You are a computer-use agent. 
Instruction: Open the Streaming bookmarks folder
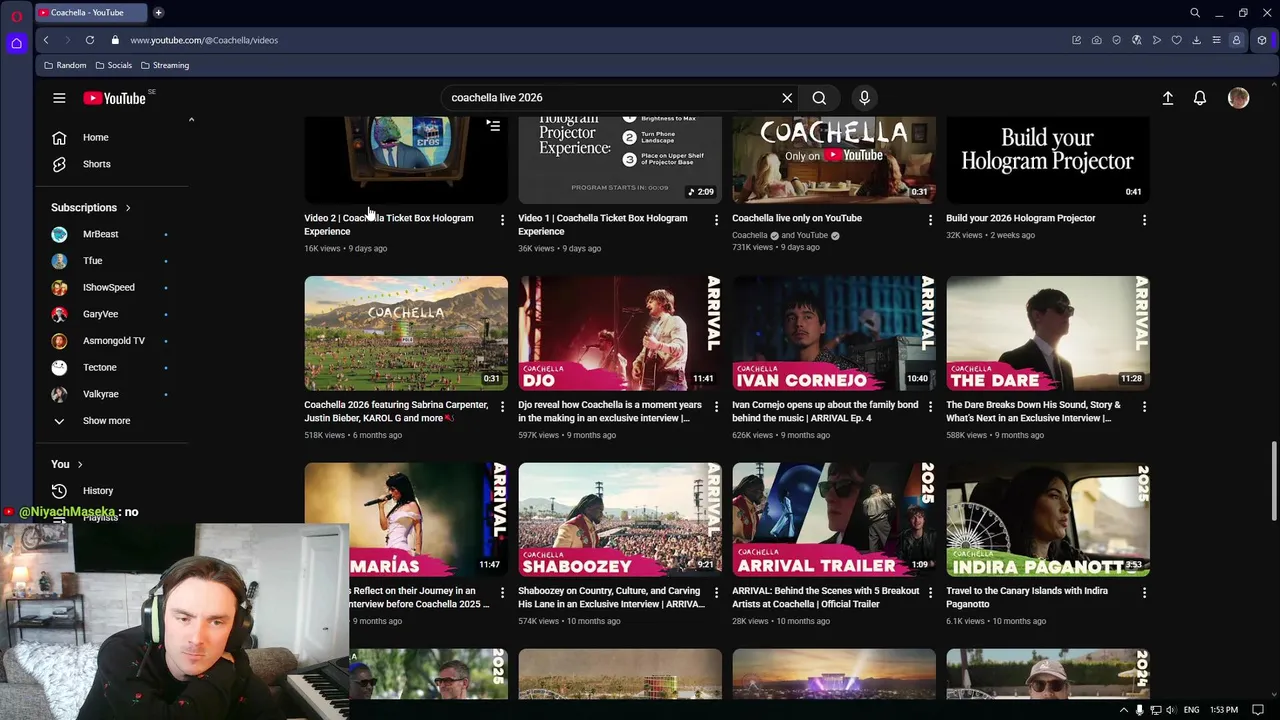click(x=165, y=65)
